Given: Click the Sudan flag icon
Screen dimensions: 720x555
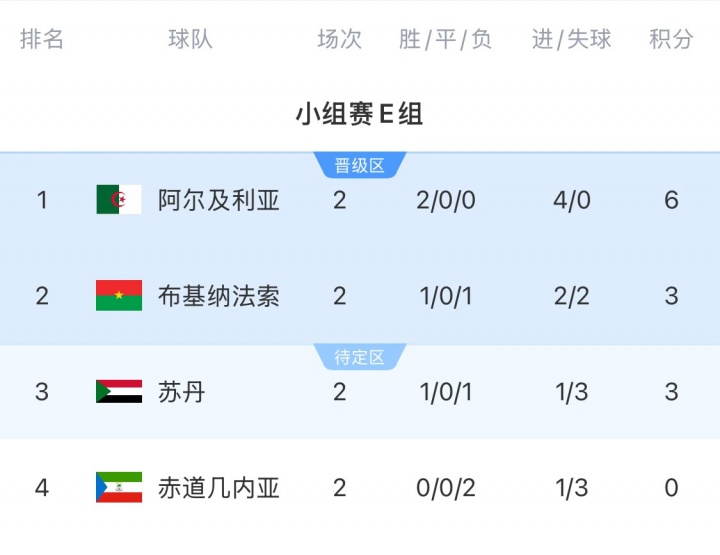Looking at the screenshot, I should (119, 392).
